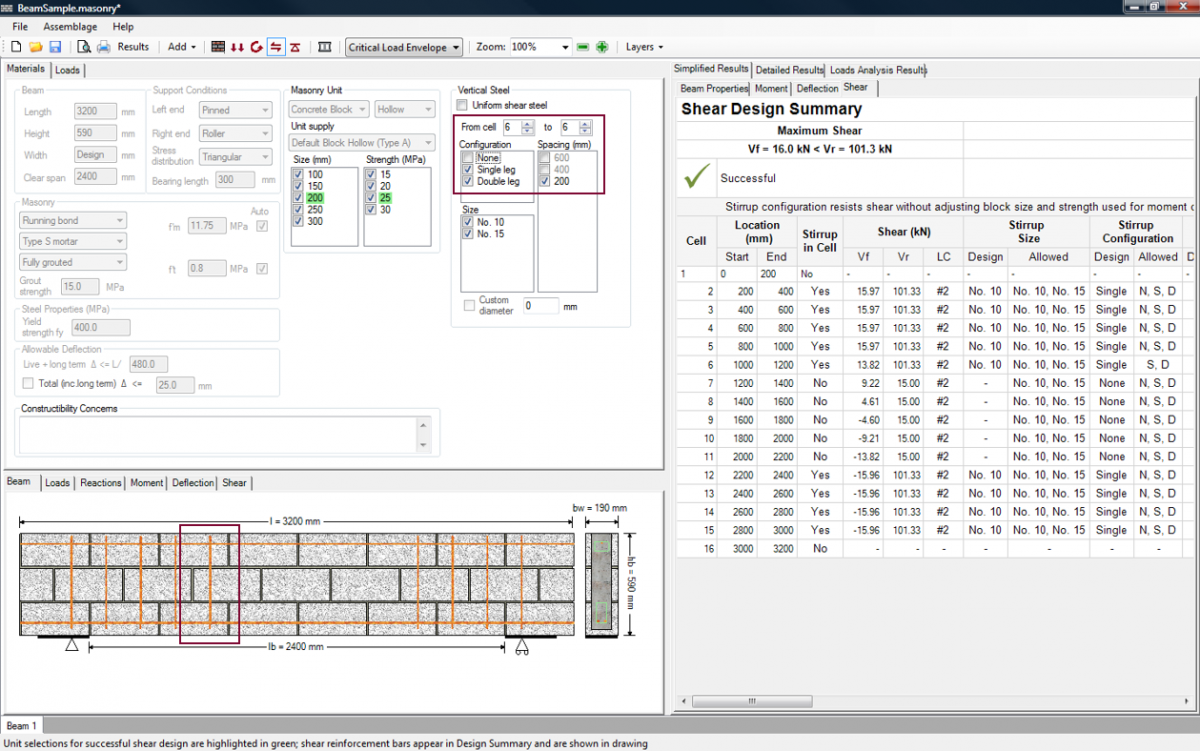
Task: Uncheck the No. 15 stirrup size
Action: (x=468, y=234)
